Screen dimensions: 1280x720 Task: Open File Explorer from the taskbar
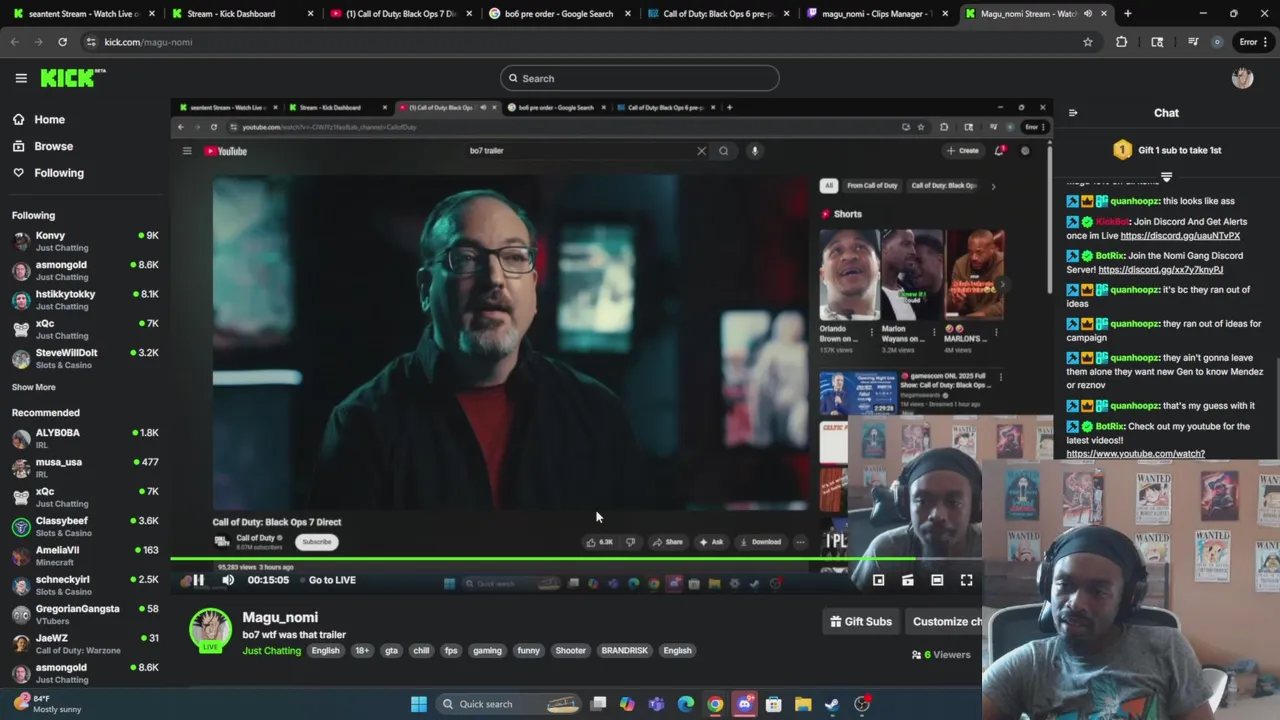point(803,704)
